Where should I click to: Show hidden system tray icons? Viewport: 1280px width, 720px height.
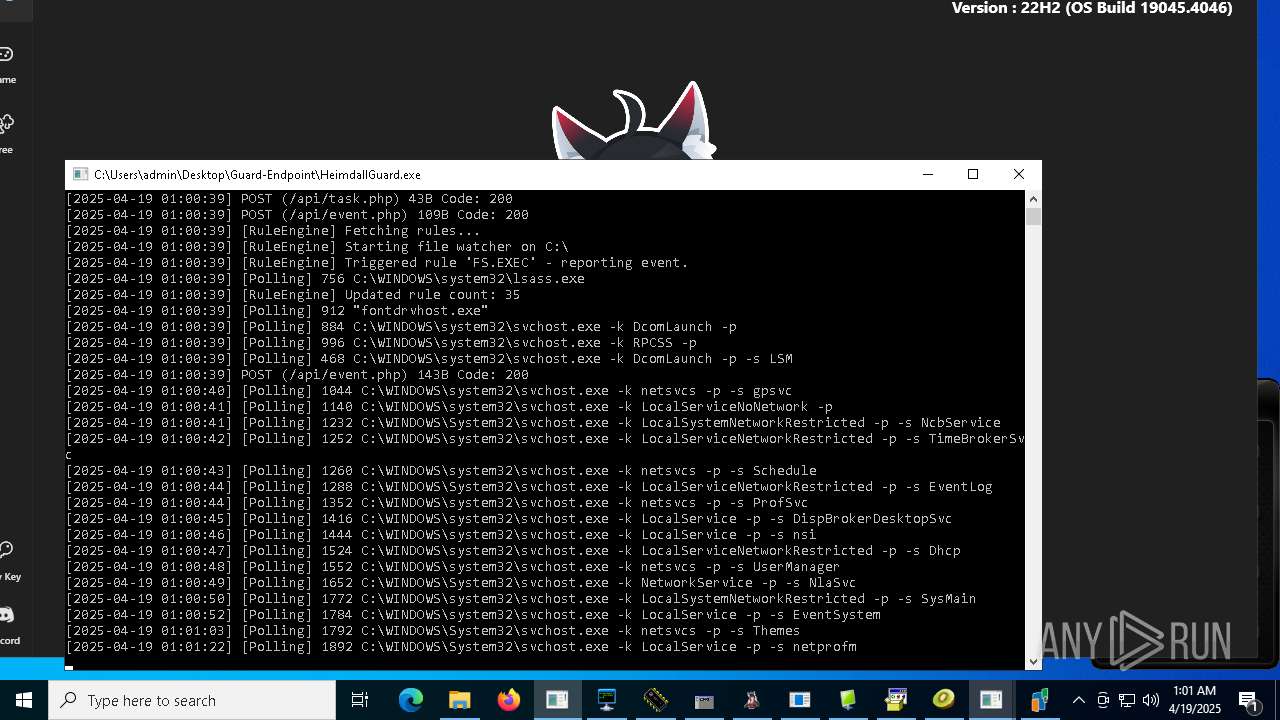(1078, 700)
